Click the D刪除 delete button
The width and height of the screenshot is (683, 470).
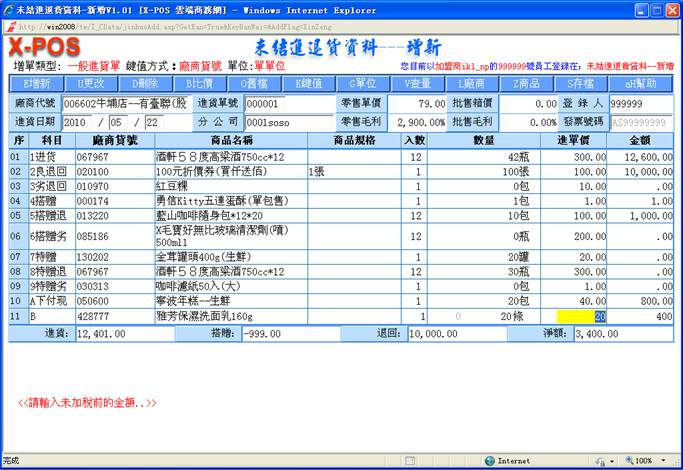pyautogui.click(x=148, y=83)
